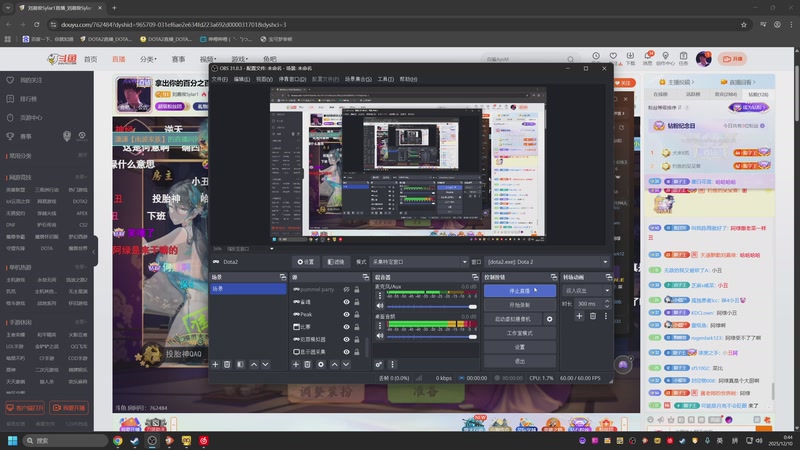Open source filters button in source toolbar
800x450 pixels.
pyautogui.click(x=336, y=262)
